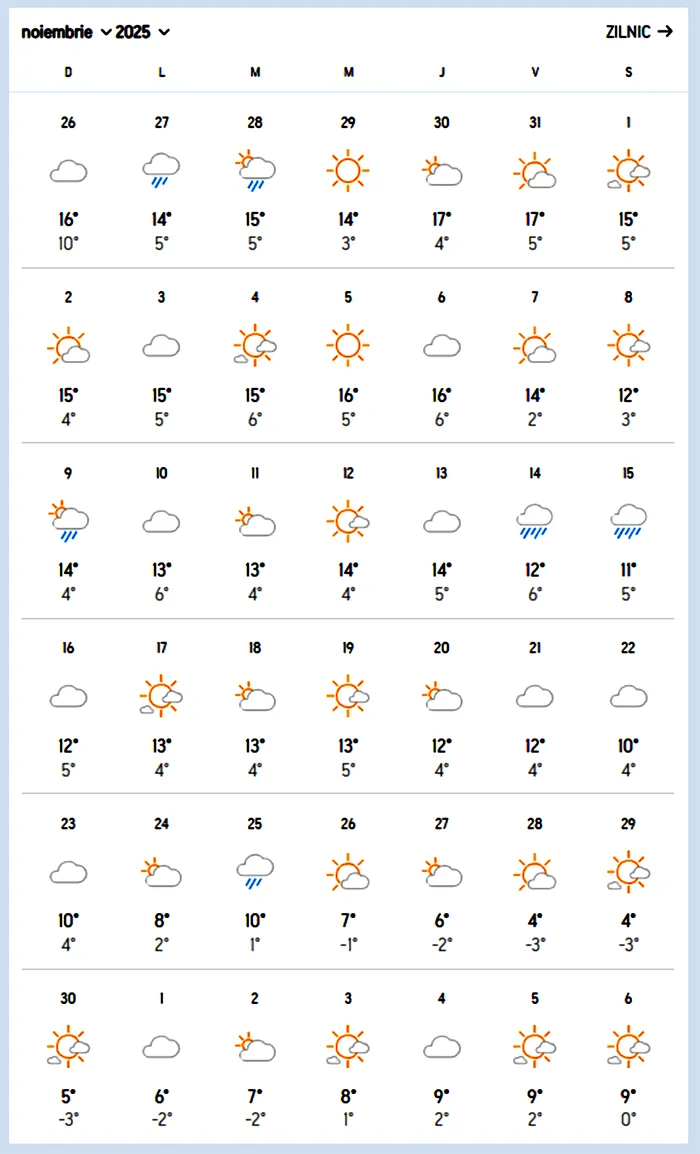Select day 15 in the calendar
700x1154 pixels.
point(628,473)
